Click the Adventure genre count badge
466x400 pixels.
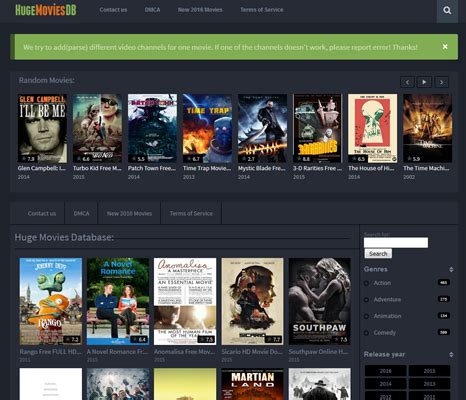[444, 299]
